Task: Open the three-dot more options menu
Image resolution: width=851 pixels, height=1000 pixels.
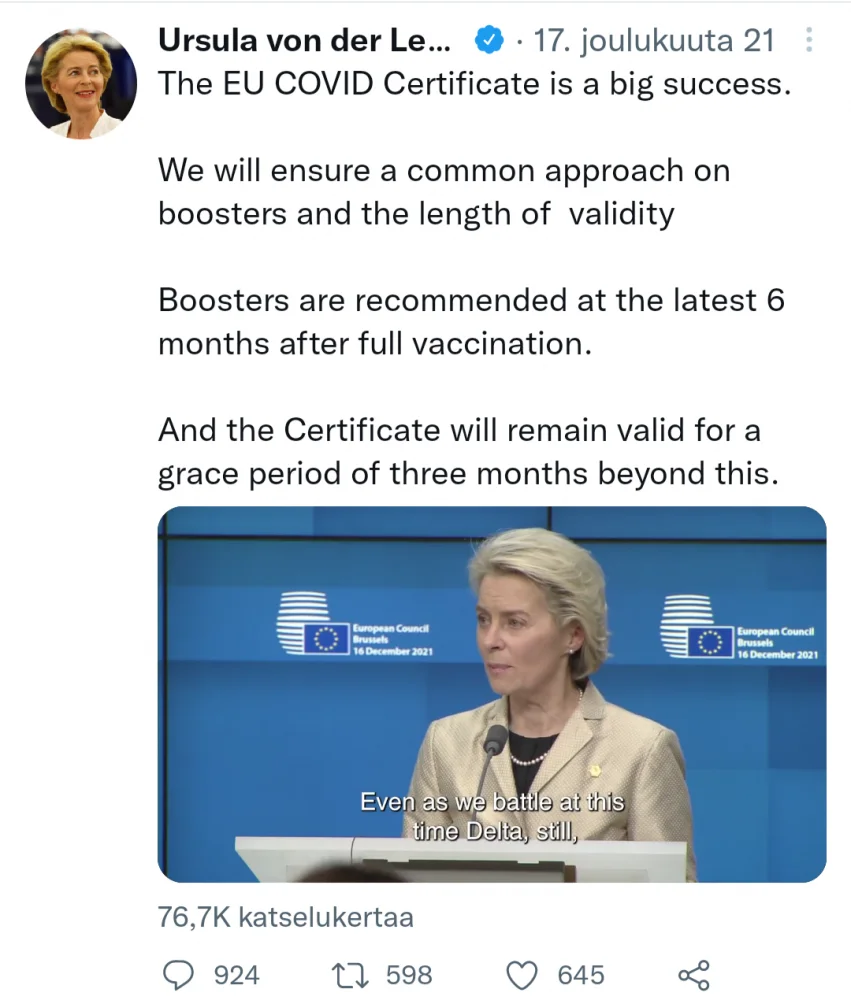Action: pyautogui.click(x=808, y=41)
